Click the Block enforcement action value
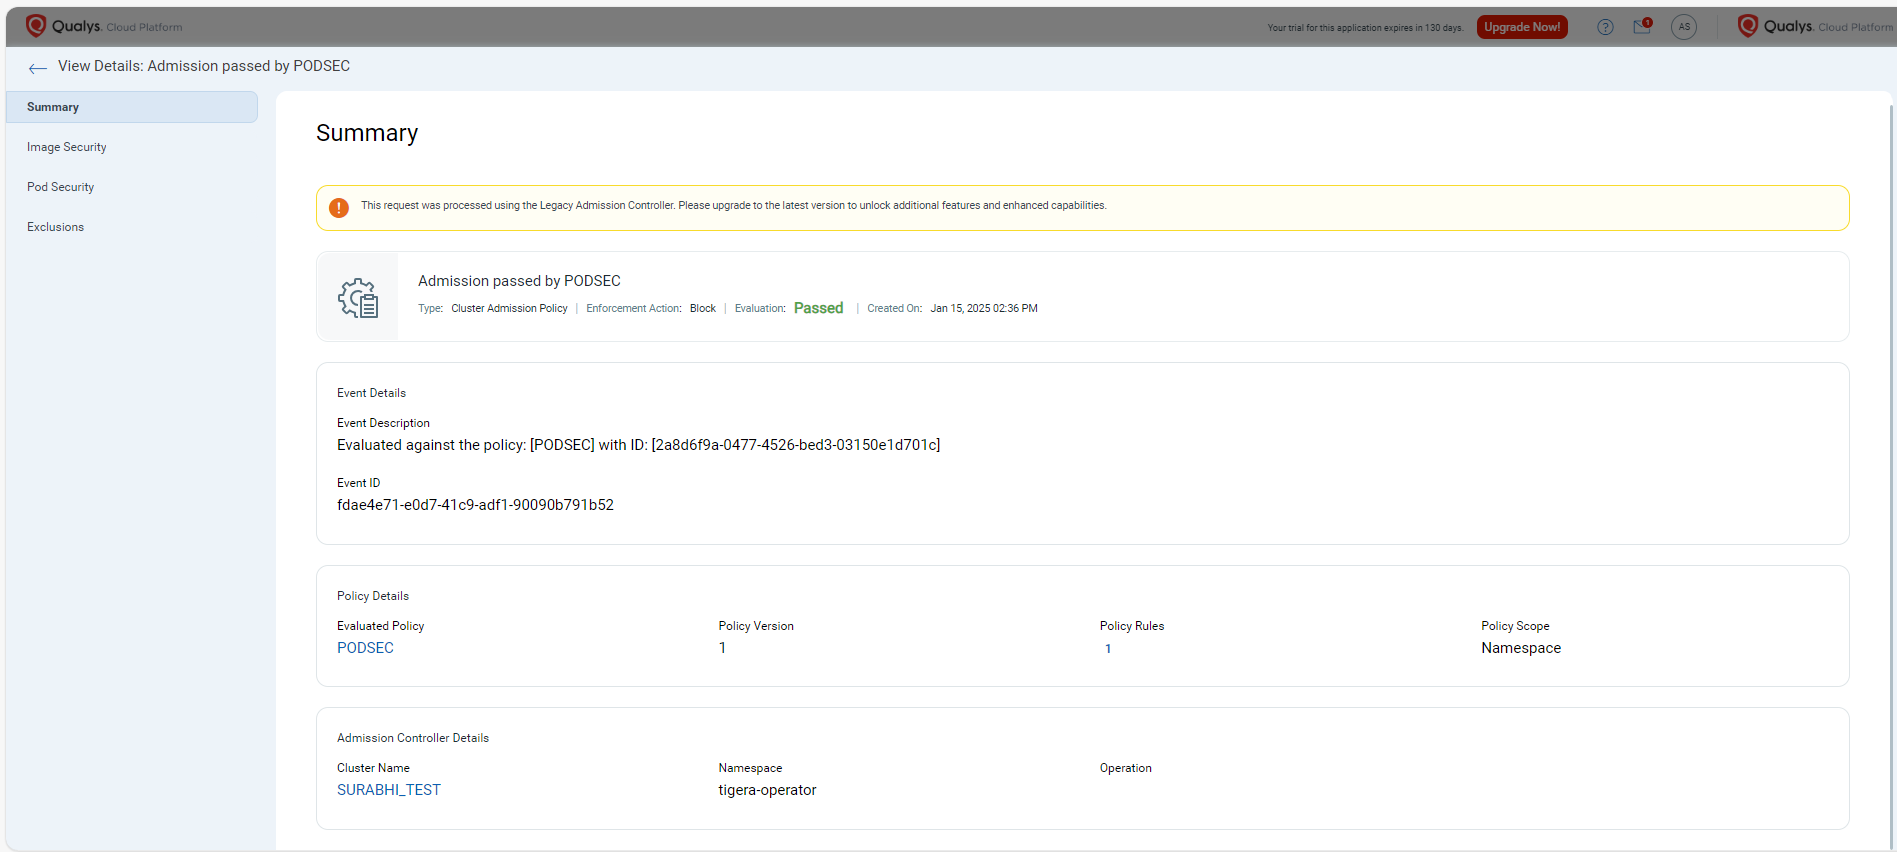Screen dimensions: 1897x852 pos(703,308)
